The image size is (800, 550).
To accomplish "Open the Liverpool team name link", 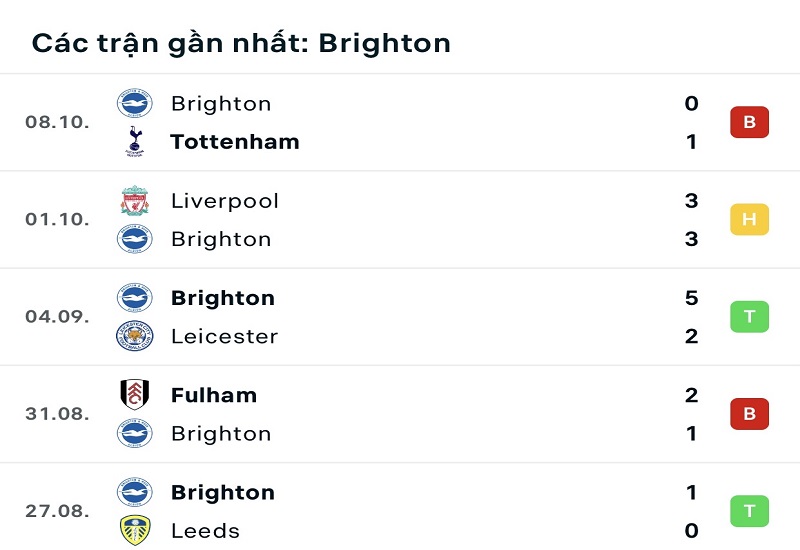I will point(225,201).
